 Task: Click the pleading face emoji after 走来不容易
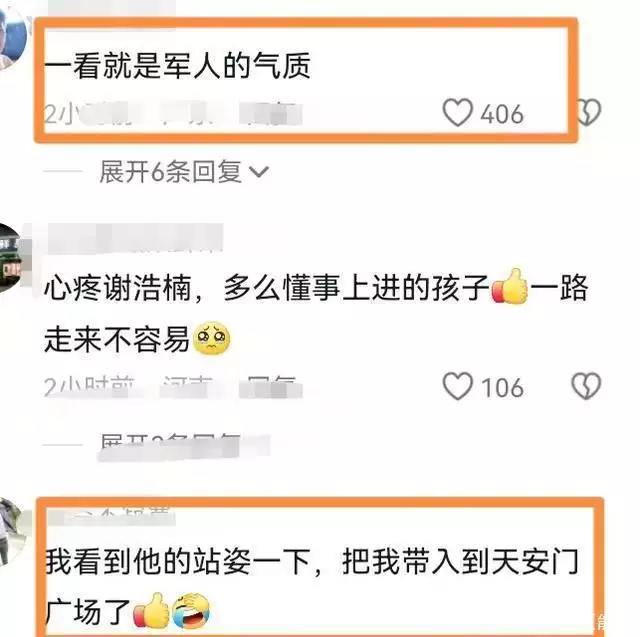(x=211, y=338)
